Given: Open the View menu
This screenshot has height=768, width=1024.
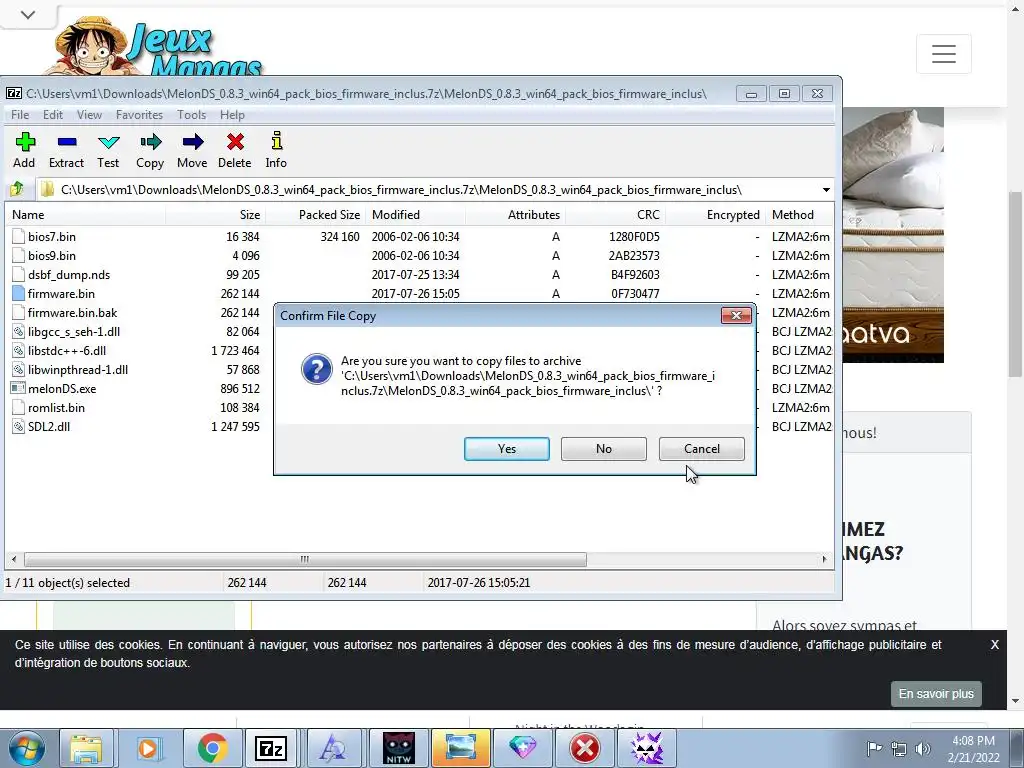Looking at the screenshot, I should [89, 115].
